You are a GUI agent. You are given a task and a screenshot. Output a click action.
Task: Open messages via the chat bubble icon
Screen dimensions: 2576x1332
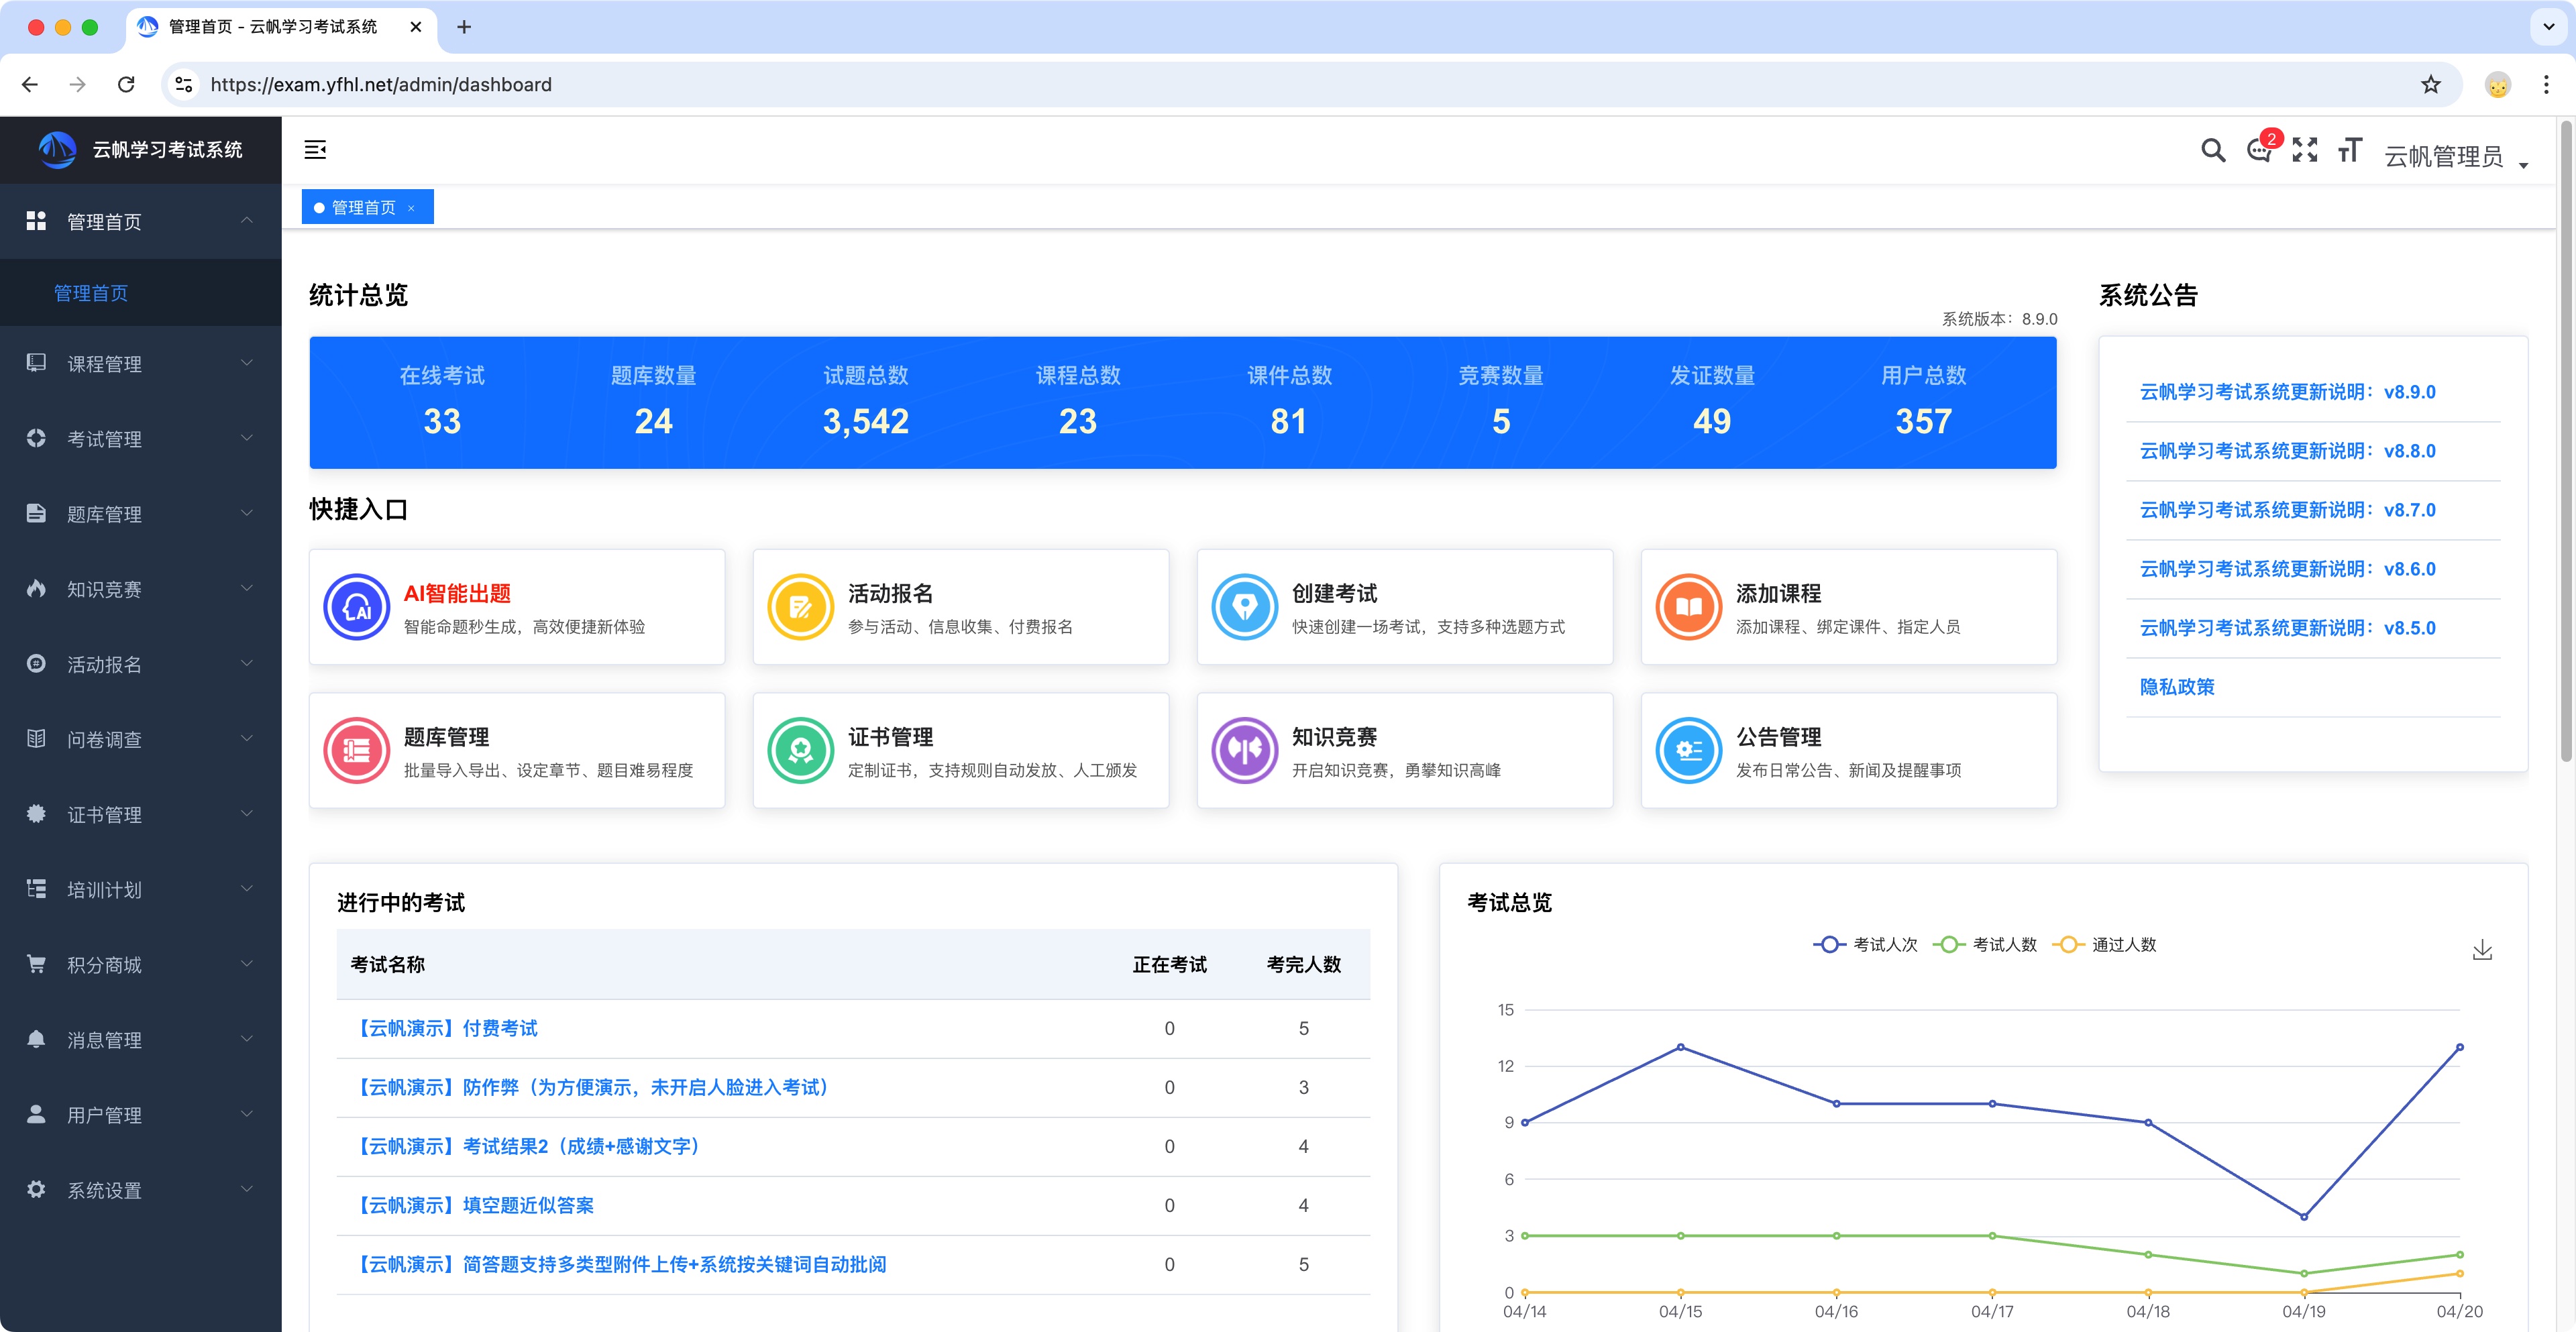click(2258, 151)
